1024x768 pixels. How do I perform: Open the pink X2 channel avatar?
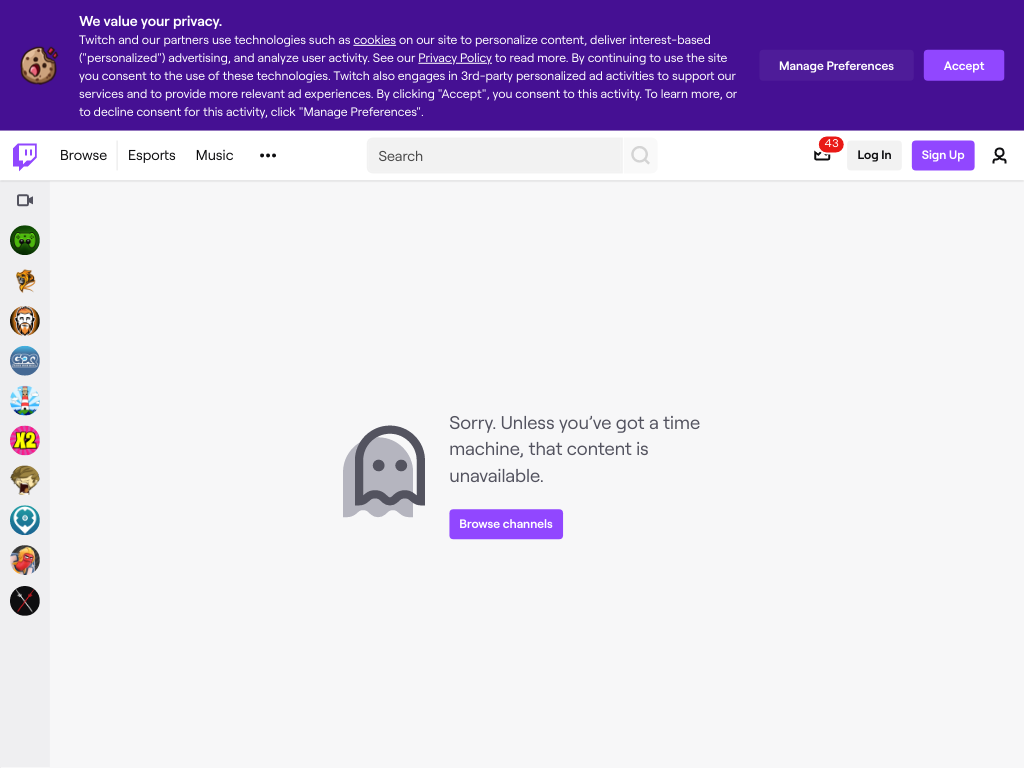tap(25, 441)
